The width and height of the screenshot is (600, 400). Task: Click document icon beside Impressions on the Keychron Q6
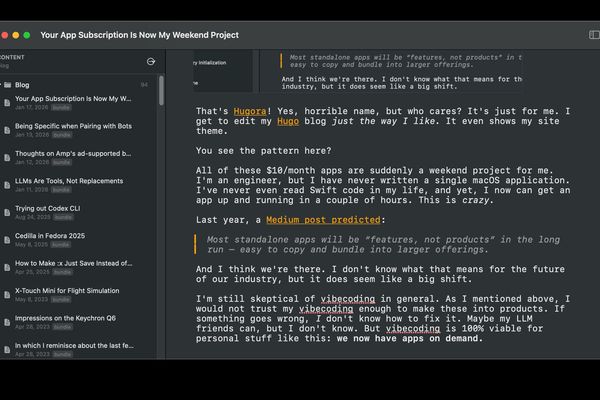[x=7, y=322]
